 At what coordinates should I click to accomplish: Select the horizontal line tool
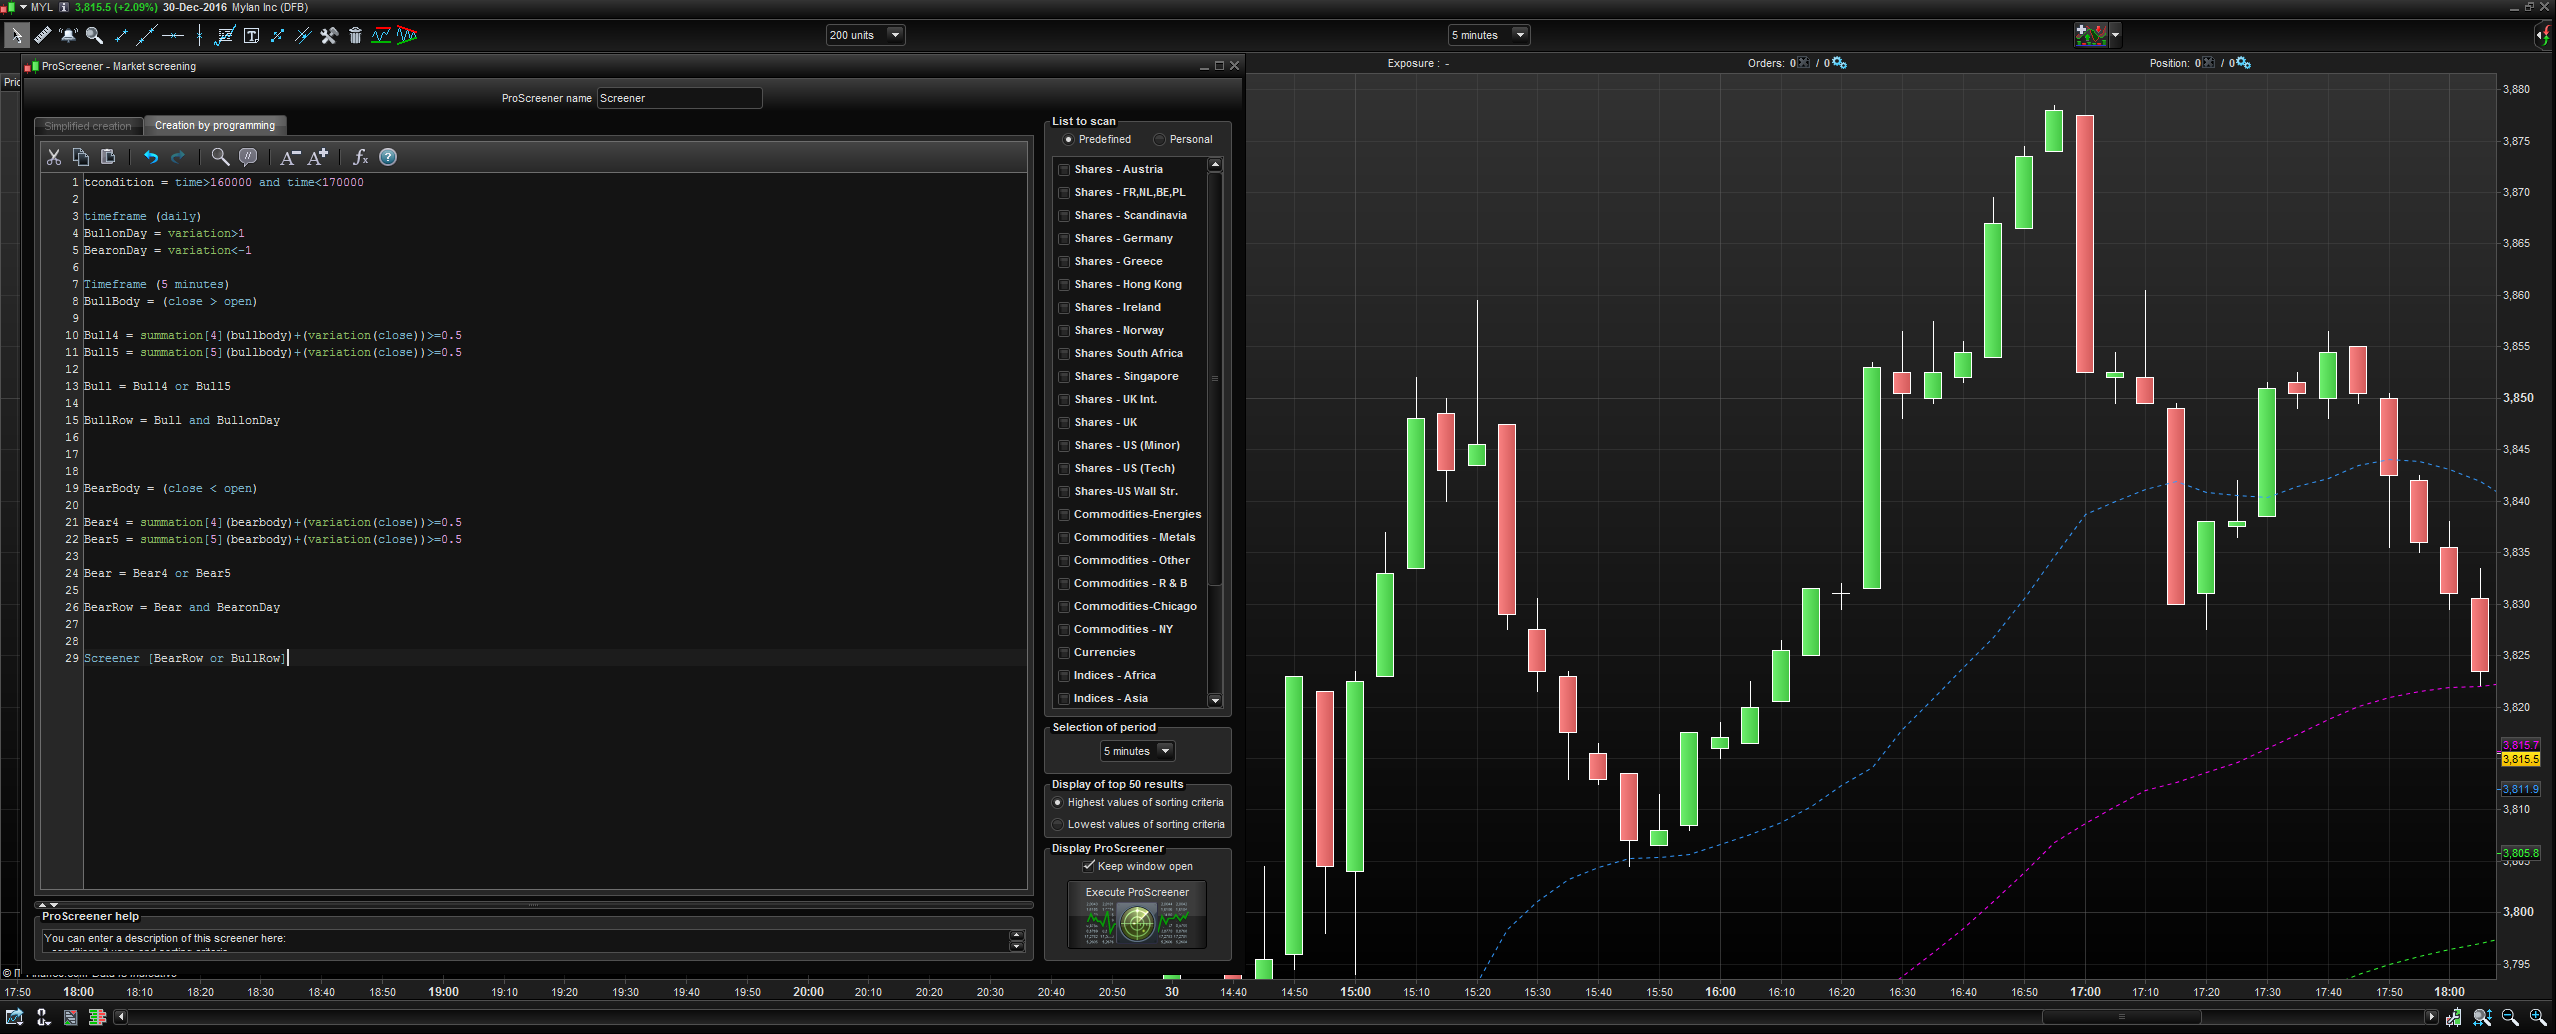(173, 35)
